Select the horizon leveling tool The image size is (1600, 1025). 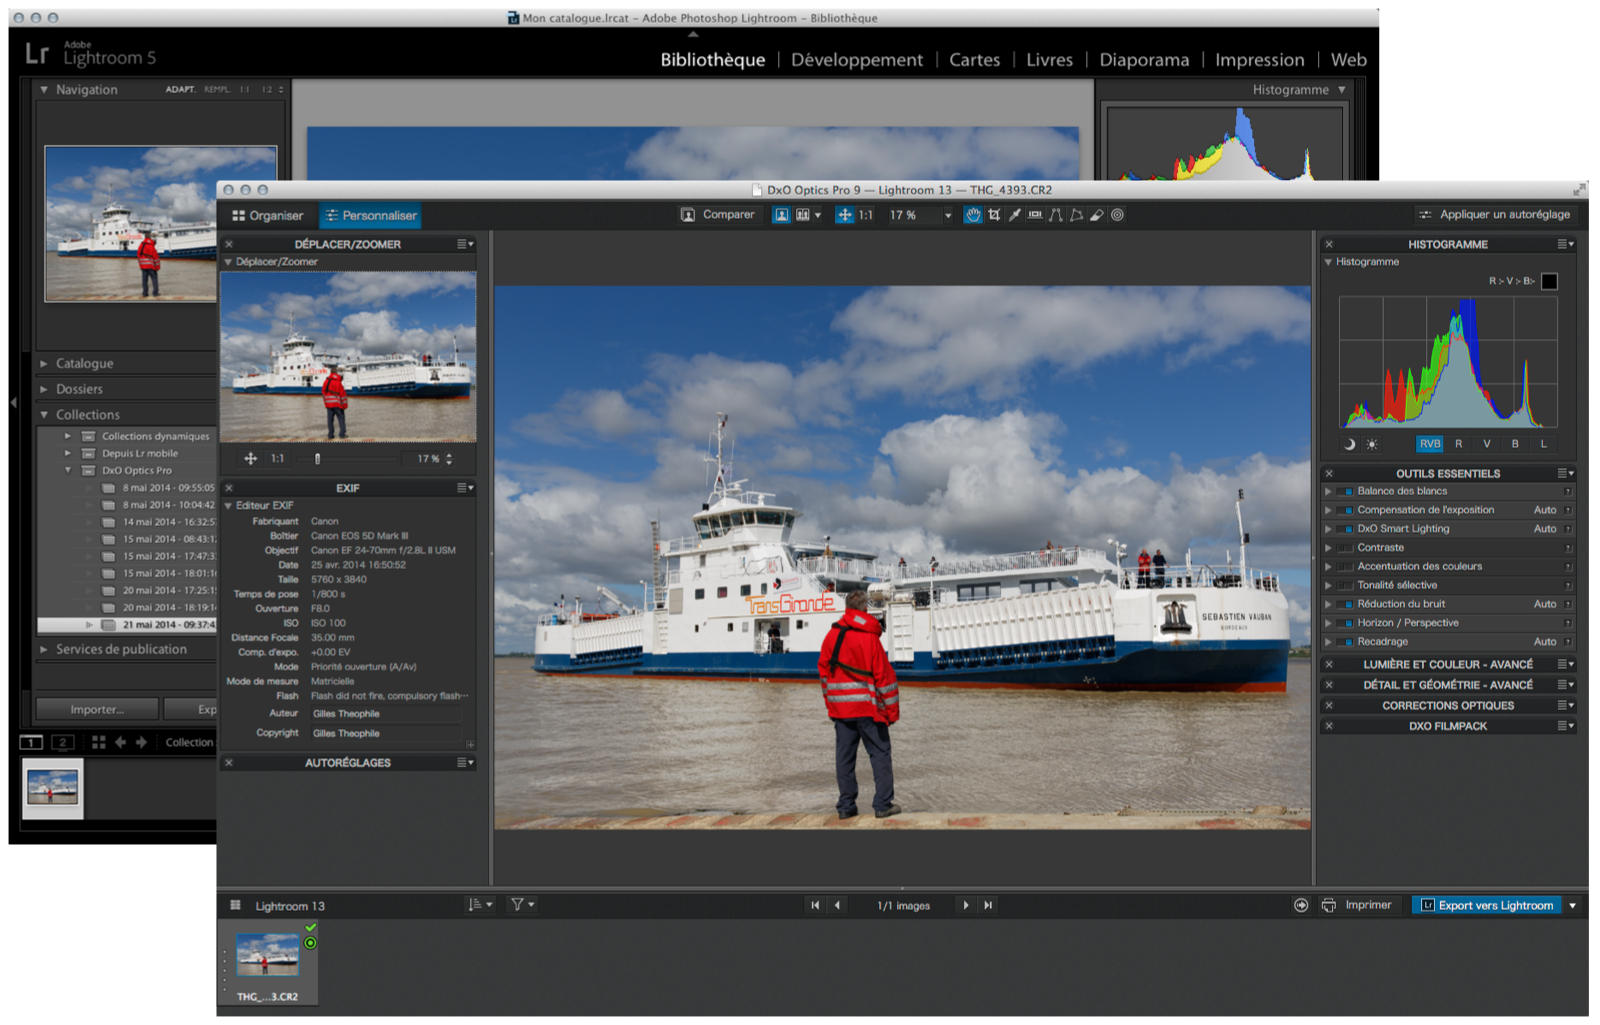1035,215
